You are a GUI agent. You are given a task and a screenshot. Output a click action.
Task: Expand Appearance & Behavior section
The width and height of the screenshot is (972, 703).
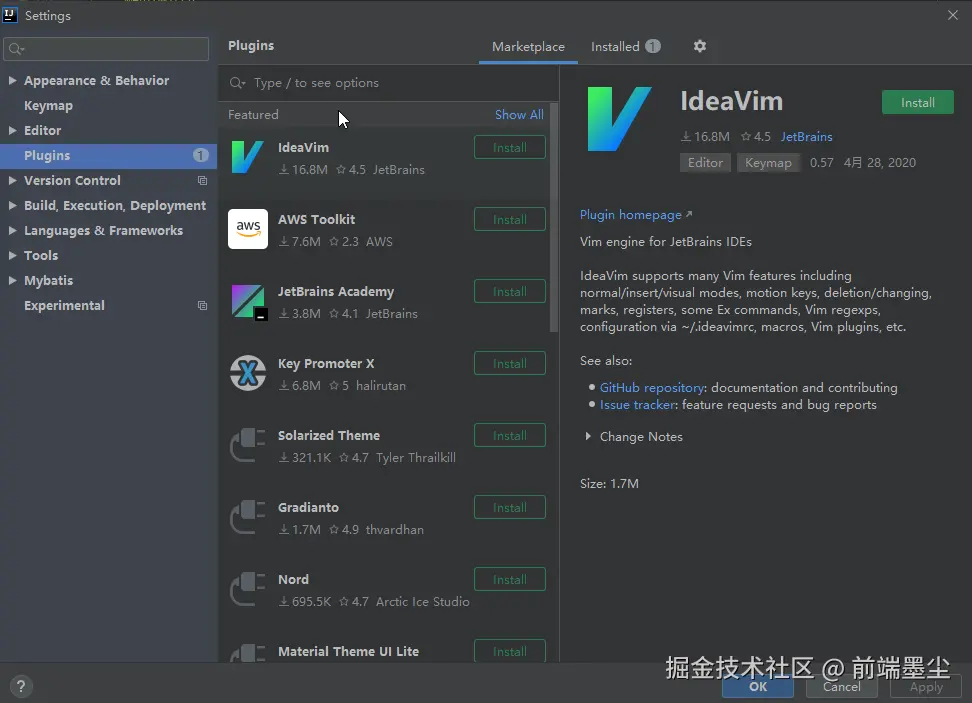tap(12, 81)
